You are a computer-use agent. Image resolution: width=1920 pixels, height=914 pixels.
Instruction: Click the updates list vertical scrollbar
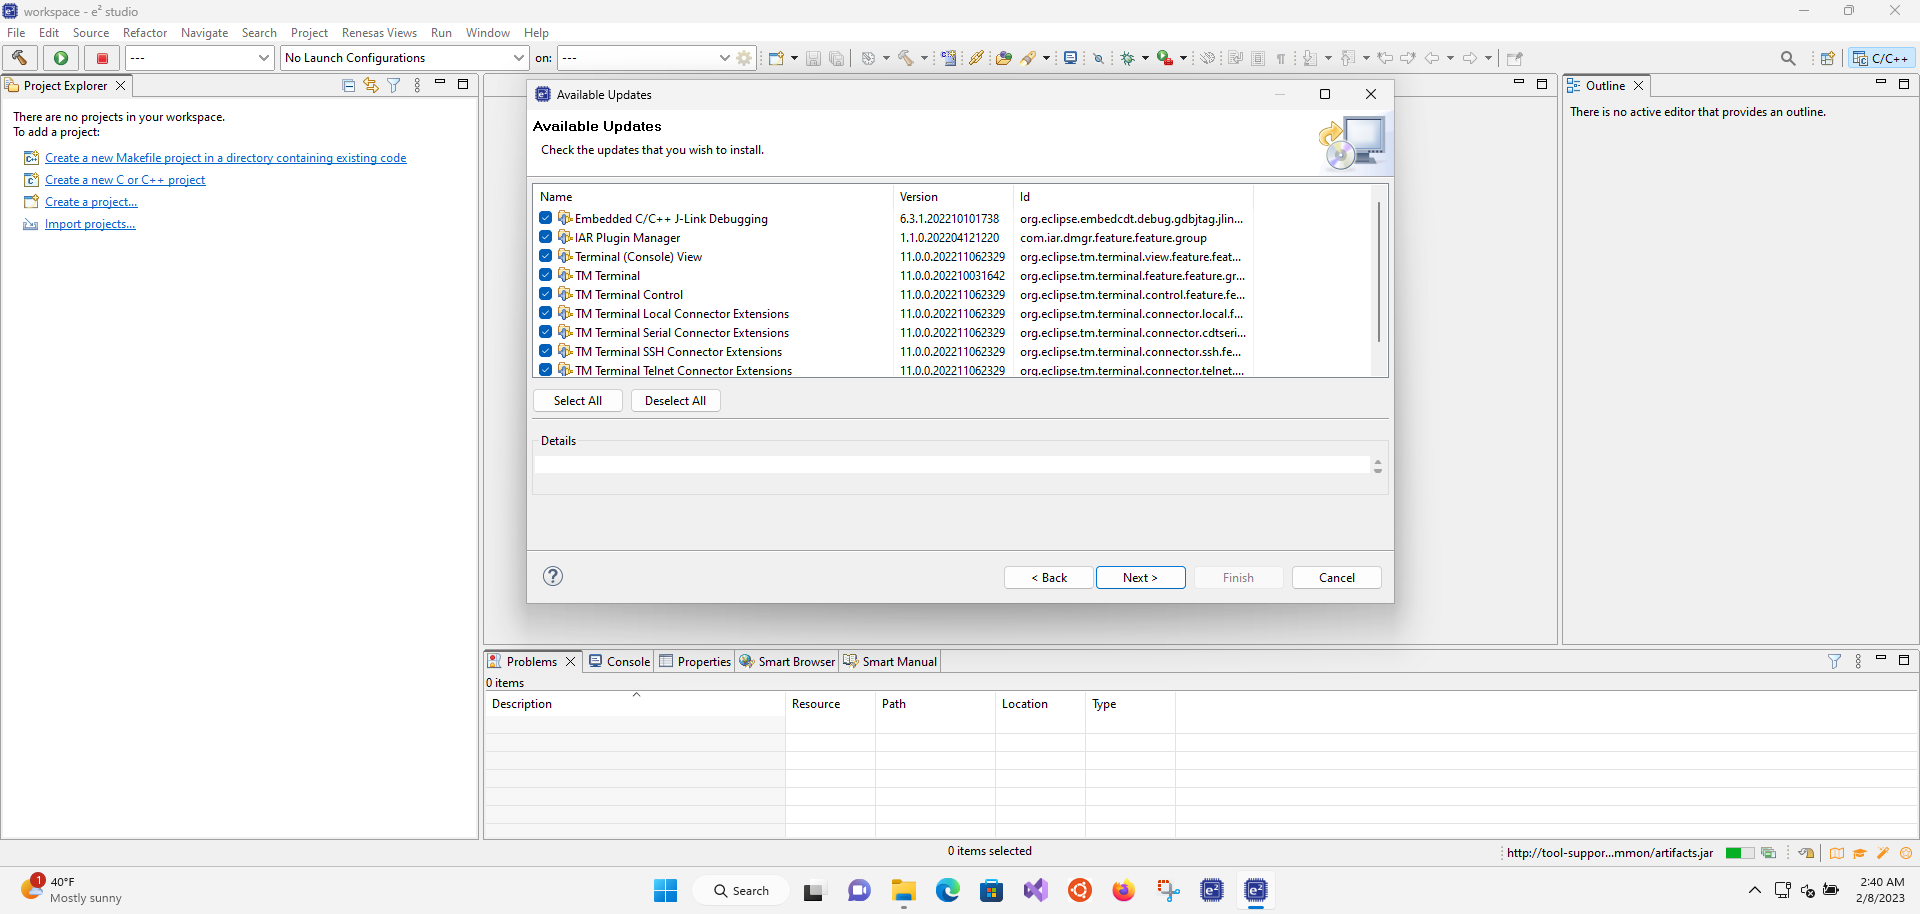[x=1379, y=272]
